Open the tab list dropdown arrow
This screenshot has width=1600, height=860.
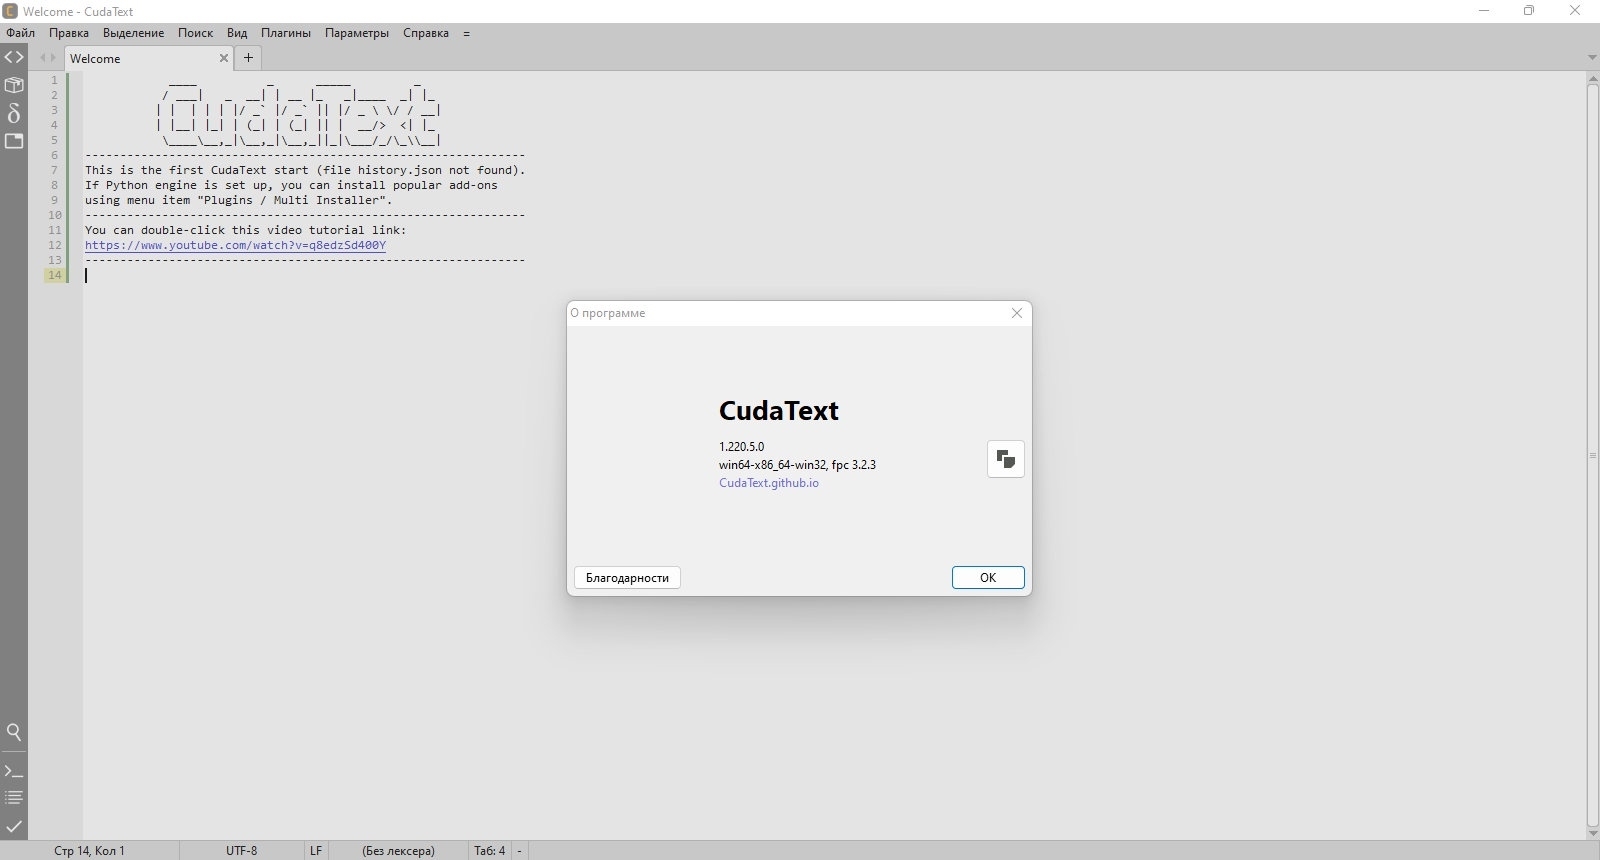(1592, 57)
